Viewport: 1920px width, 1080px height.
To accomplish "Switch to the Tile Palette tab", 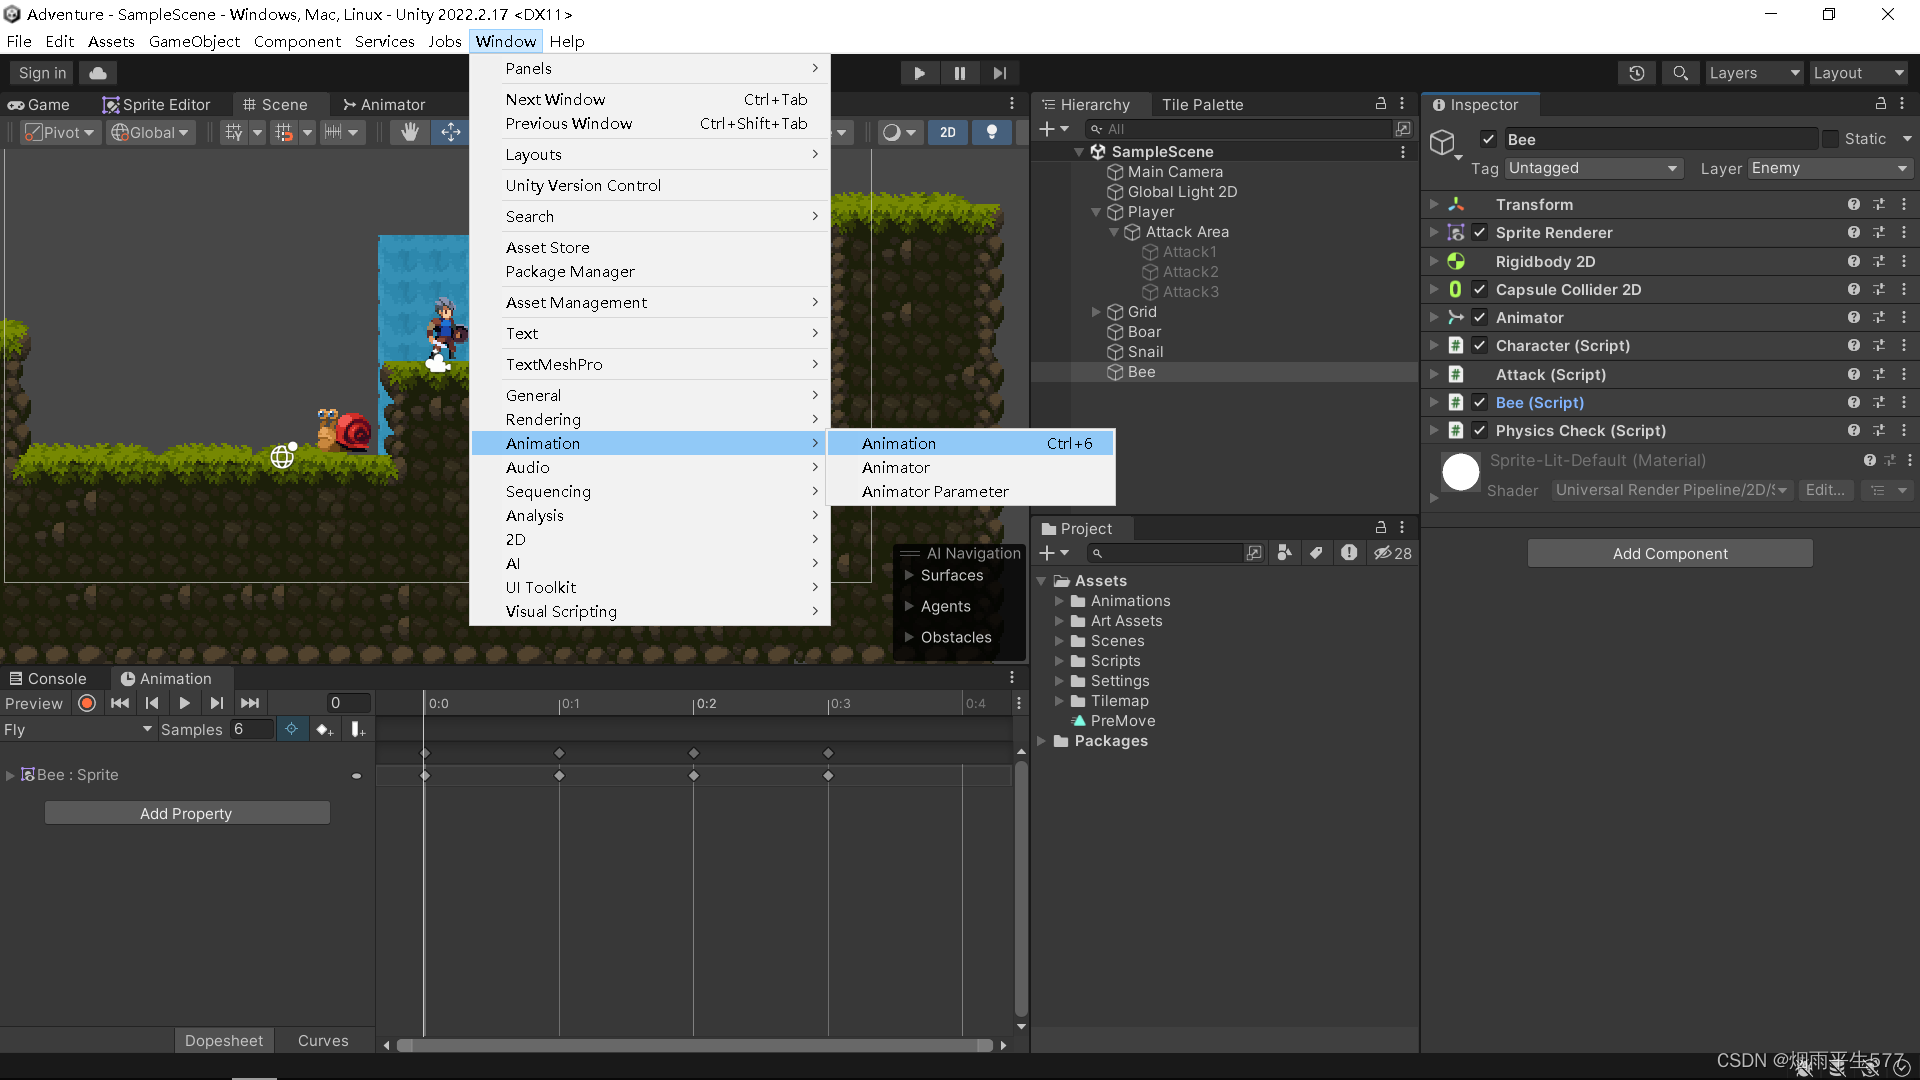I will click(x=1203, y=104).
